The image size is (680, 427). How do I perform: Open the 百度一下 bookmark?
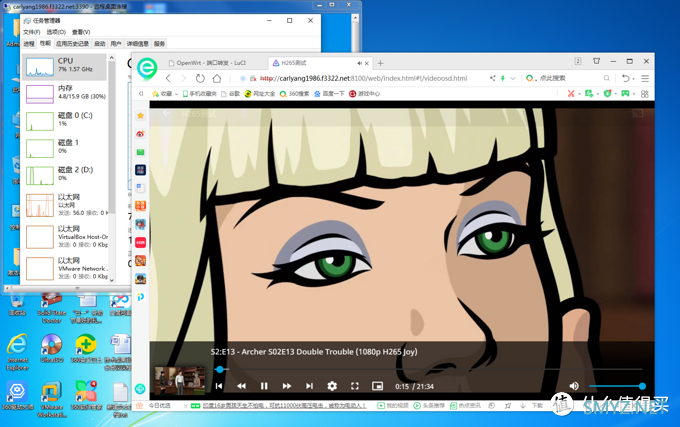coord(329,94)
